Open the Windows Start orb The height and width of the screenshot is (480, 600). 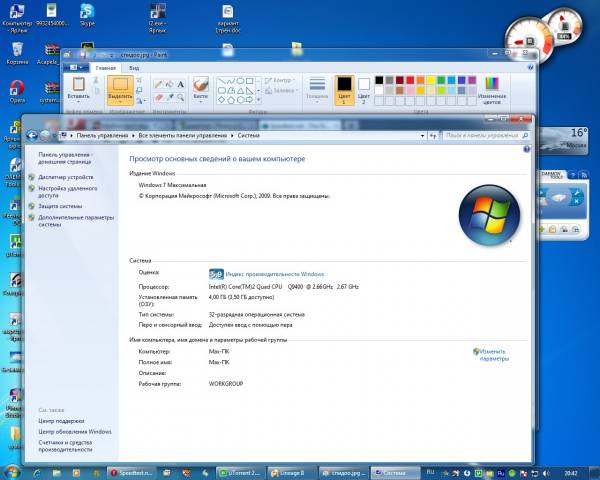(11, 472)
